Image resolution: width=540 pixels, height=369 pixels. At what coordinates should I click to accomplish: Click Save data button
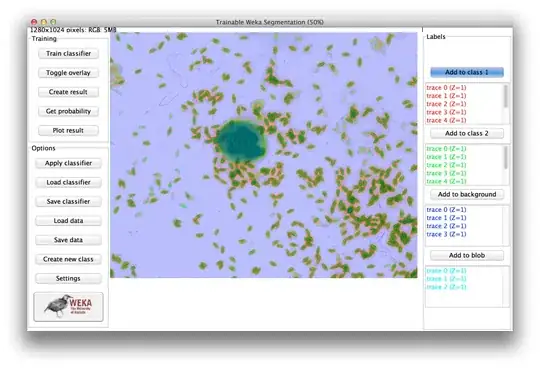click(69, 240)
